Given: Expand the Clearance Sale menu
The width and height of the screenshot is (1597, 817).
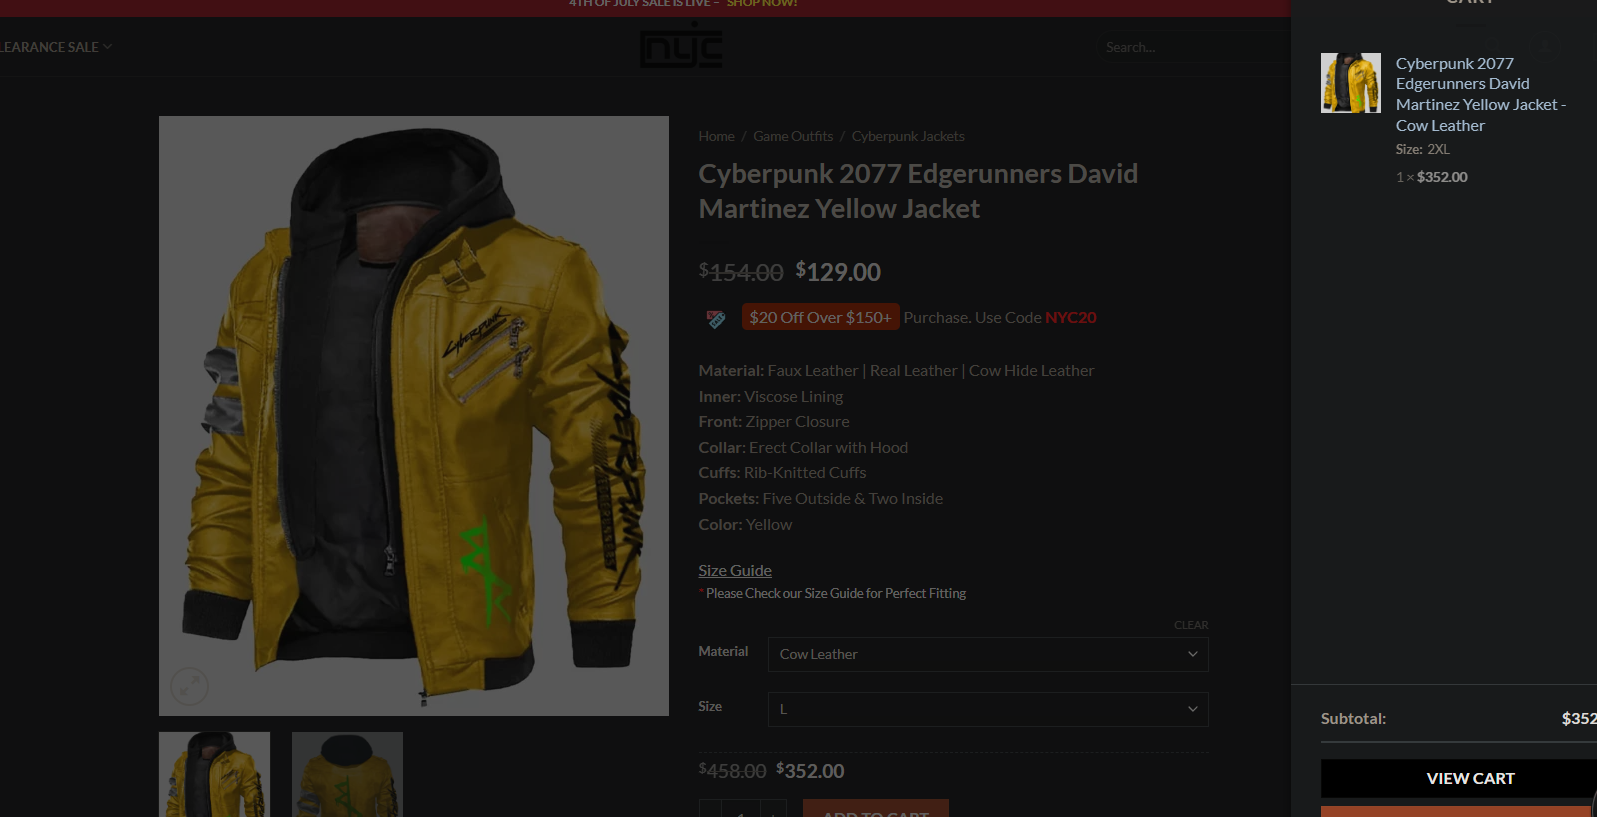Looking at the screenshot, I should [x=56, y=47].
